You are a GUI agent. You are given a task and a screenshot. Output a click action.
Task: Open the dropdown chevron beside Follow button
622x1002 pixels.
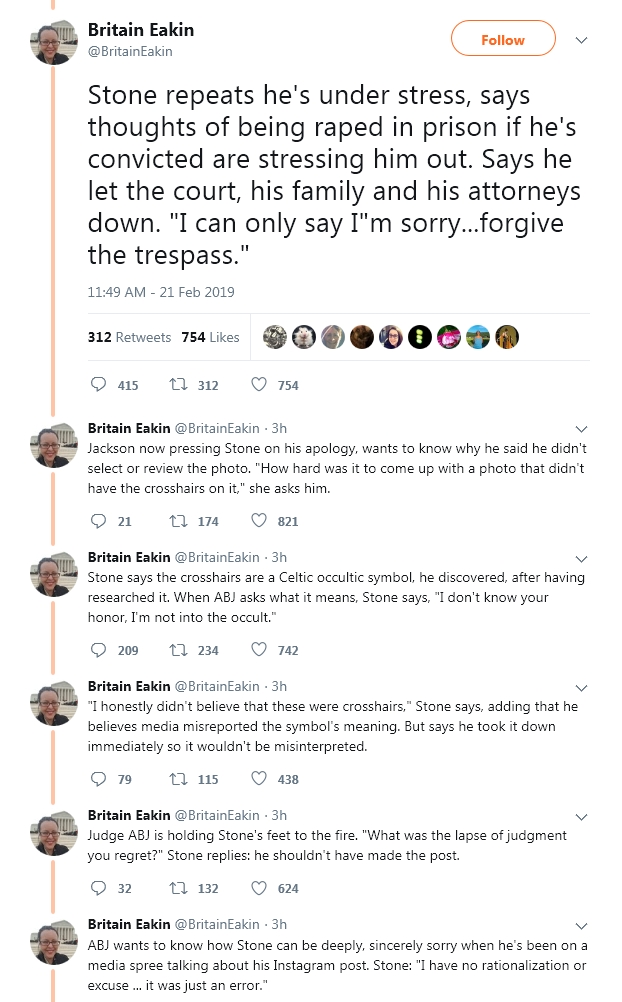coord(581,40)
